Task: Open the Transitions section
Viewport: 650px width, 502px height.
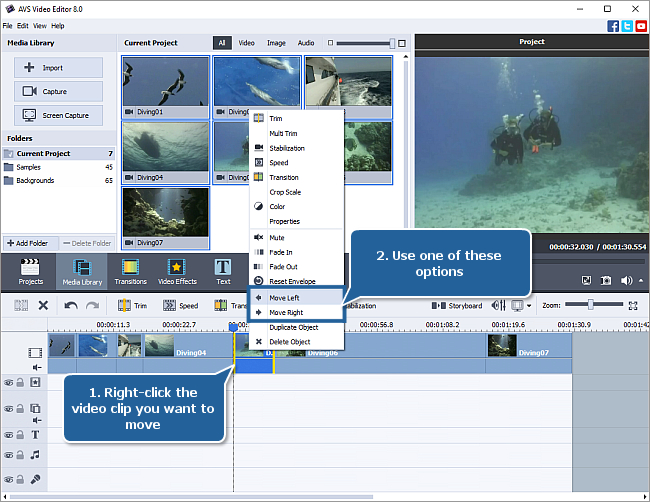Action: (131, 272)
